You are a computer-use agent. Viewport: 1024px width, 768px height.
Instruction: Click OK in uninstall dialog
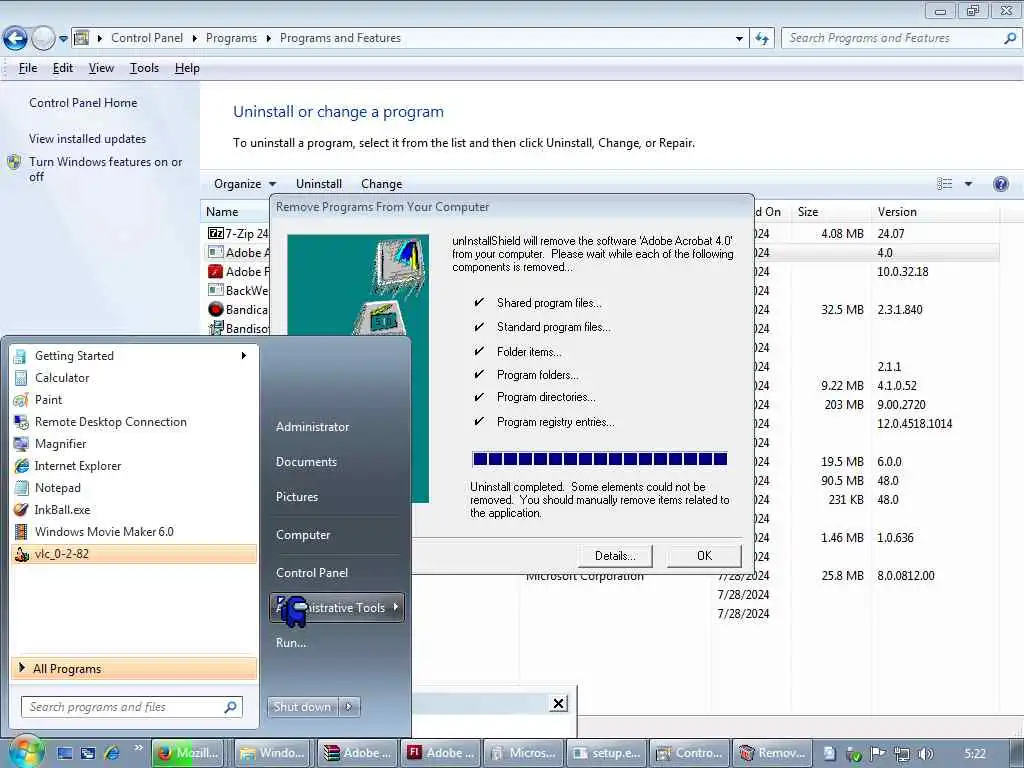[x=704, y=556]
